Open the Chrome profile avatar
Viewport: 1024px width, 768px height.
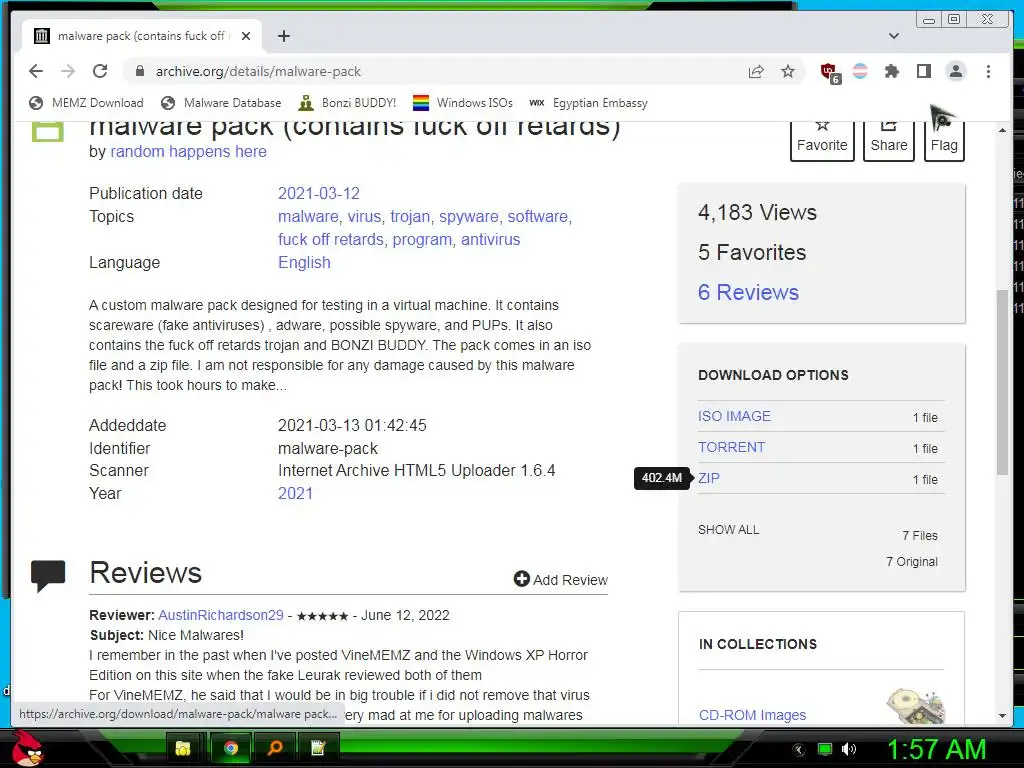click(x=955, y=71)
